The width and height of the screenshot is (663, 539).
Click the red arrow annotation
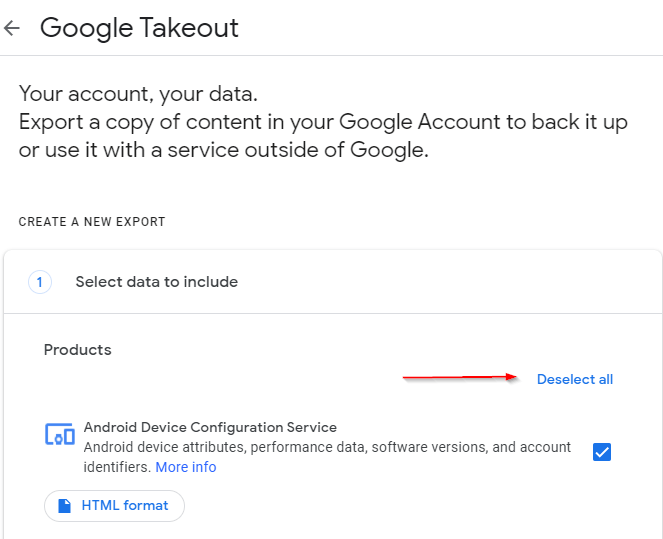[x=459, y=377]
